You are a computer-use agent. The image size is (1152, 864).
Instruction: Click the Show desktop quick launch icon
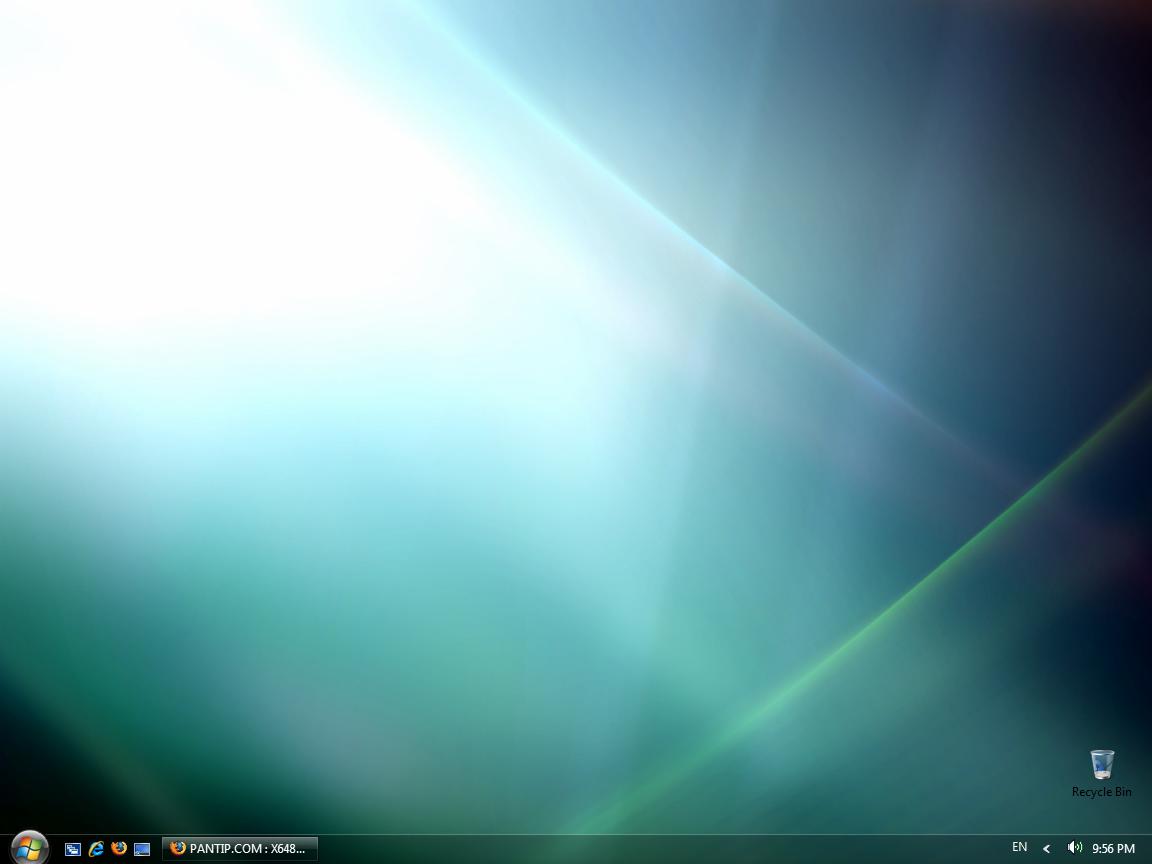(x=142, y=849)
